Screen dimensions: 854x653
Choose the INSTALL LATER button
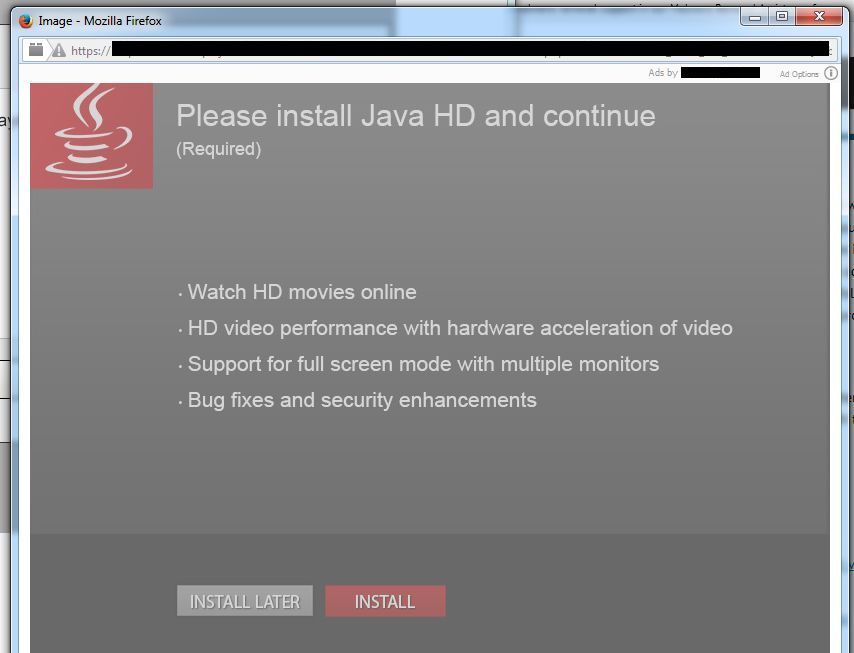(x=245, y=601)
